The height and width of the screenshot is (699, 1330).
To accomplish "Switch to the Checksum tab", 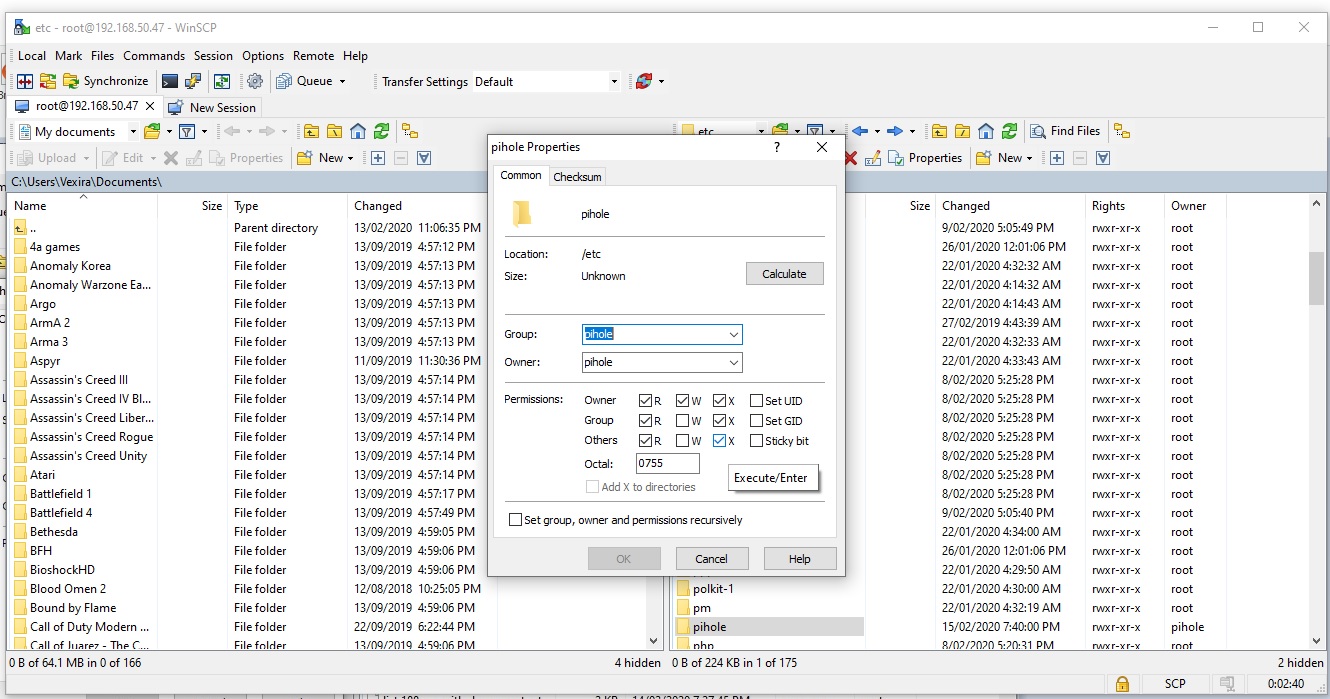I will (x=577, y=177).
